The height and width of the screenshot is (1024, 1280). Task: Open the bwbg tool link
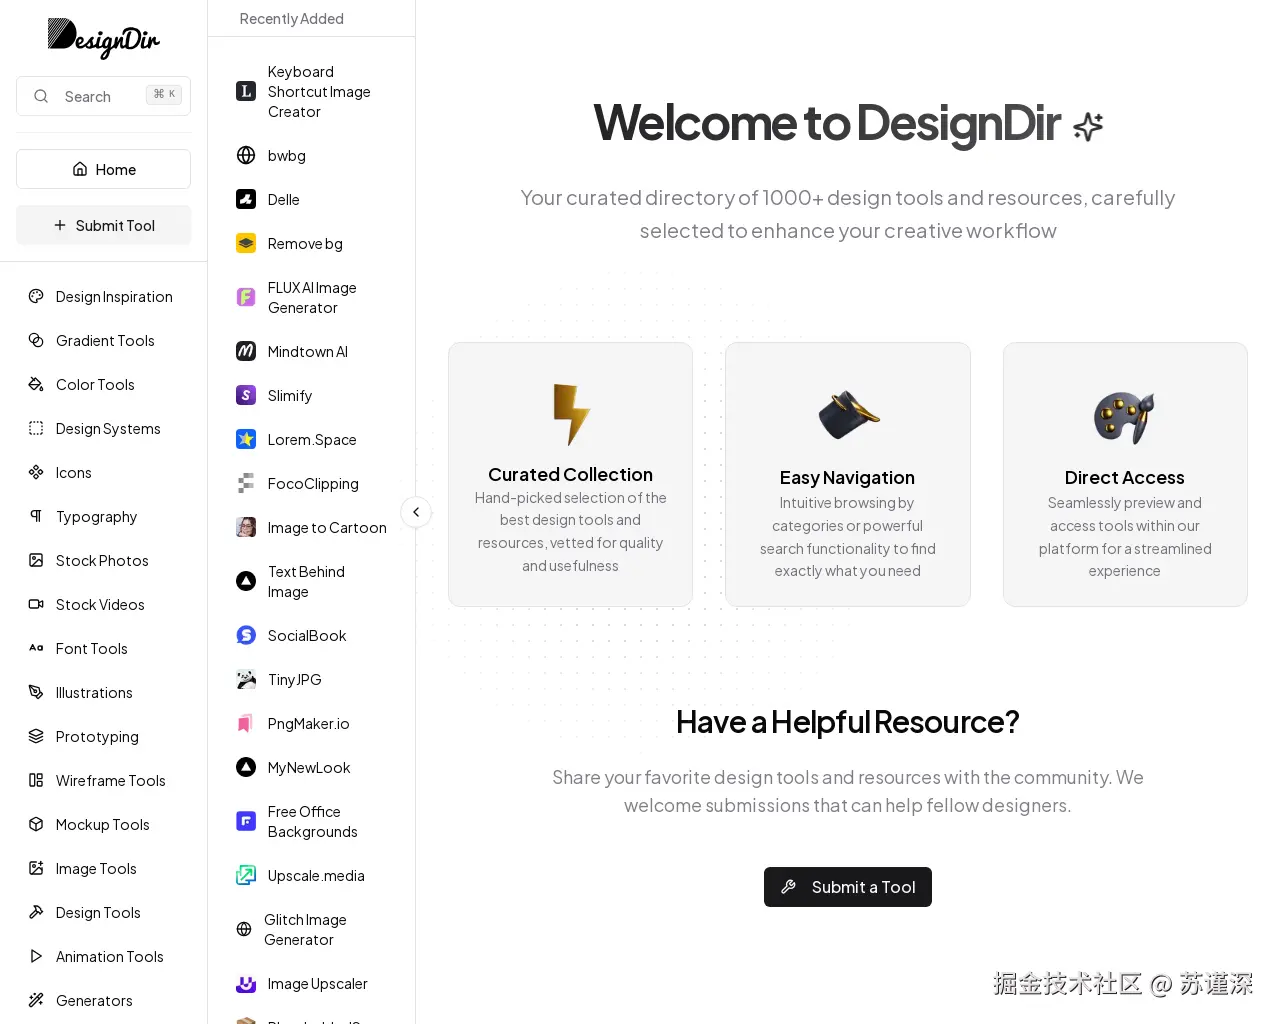tap(311, 155)
